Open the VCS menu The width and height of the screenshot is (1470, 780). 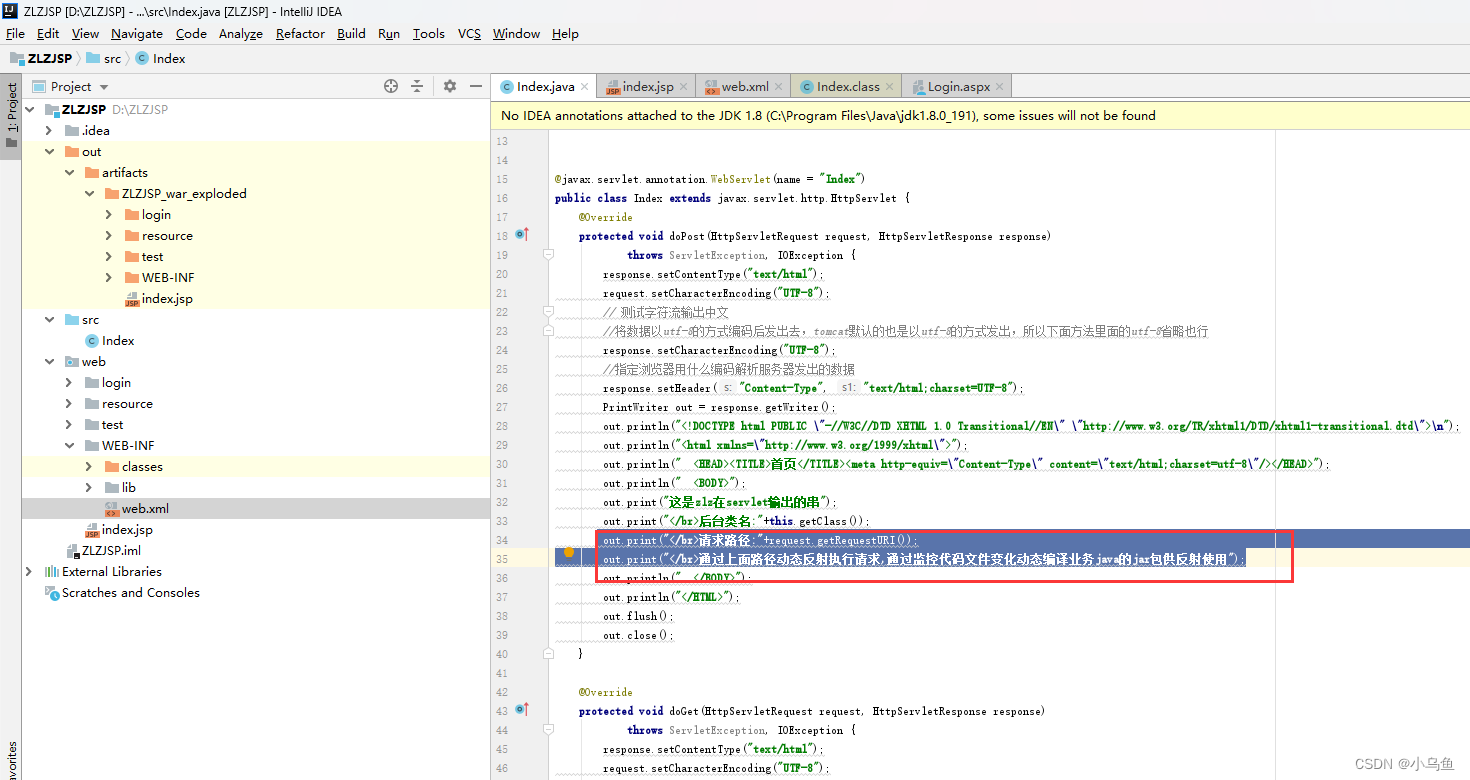tap(469, 33)
